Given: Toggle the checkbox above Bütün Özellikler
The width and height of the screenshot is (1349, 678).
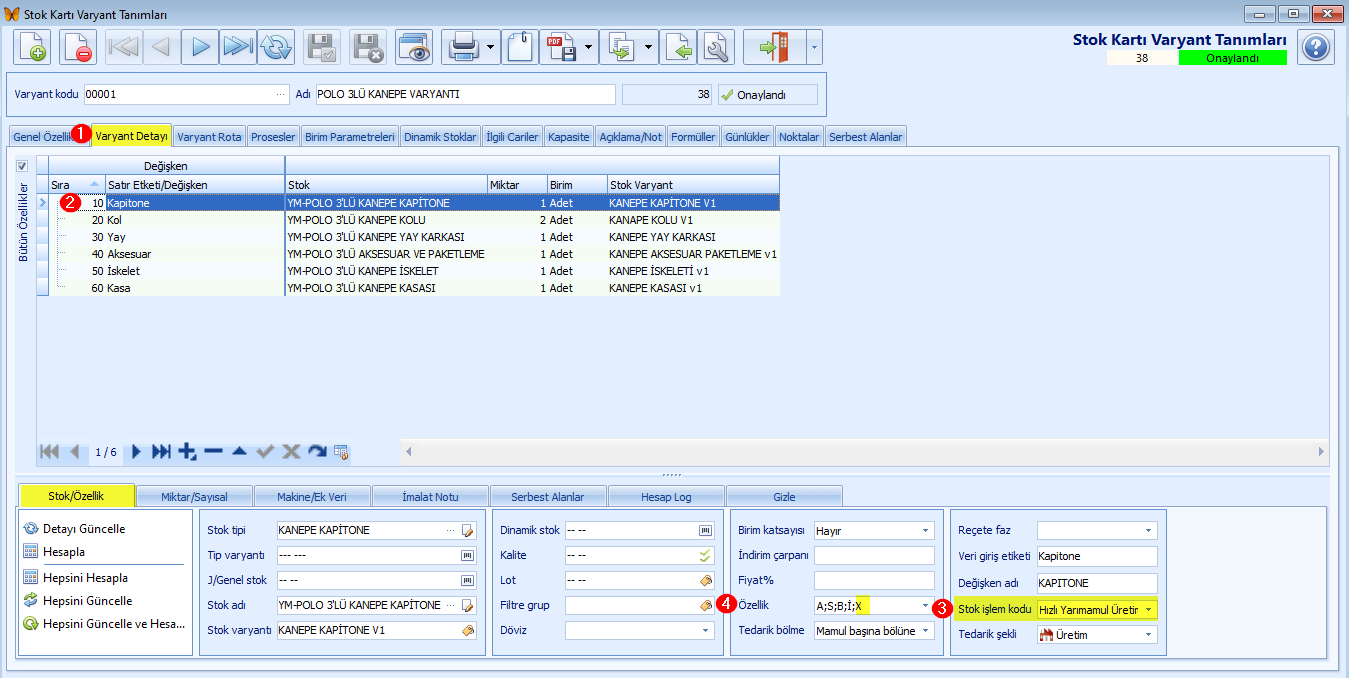Looking at the screenshot, I should click(22, 166).
